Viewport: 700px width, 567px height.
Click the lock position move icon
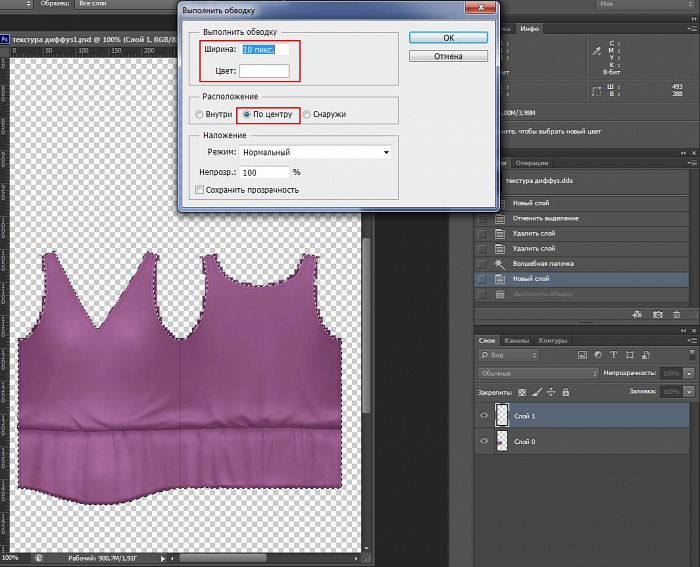549,392
